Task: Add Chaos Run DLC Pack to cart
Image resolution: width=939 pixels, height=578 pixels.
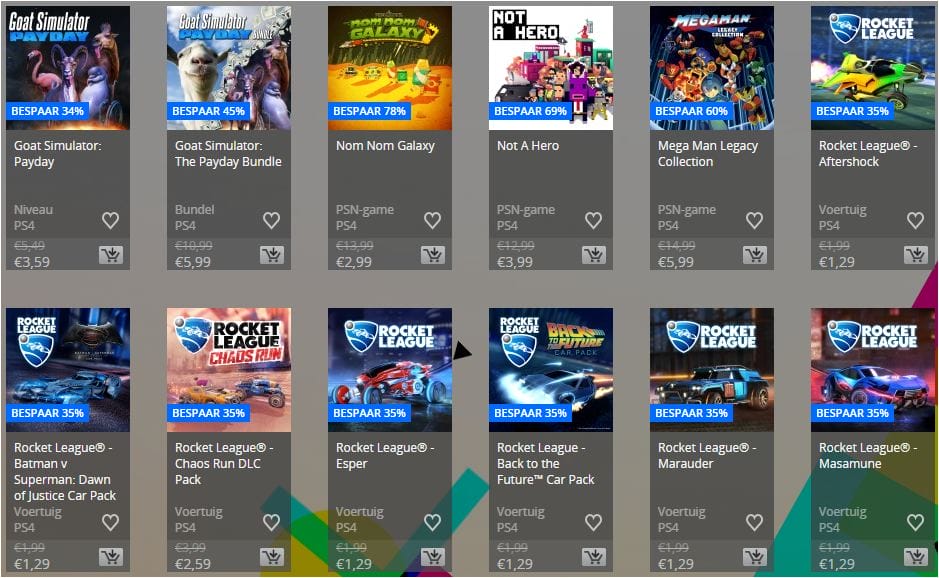Action: point(272,557)
